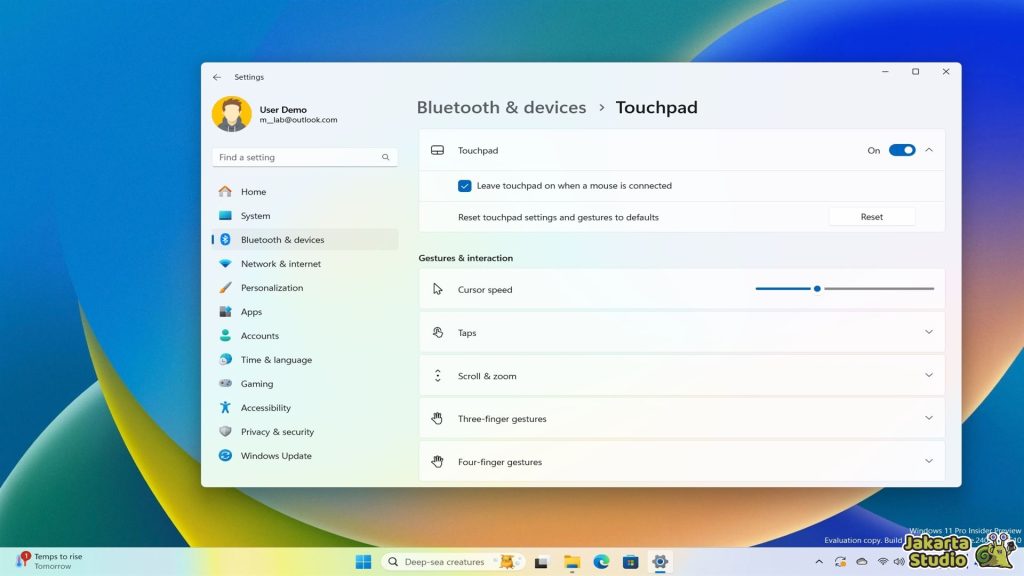This screenshot has width=1024, height=576.
Task: Open the Gaming settings section
Action: (257, 383)
